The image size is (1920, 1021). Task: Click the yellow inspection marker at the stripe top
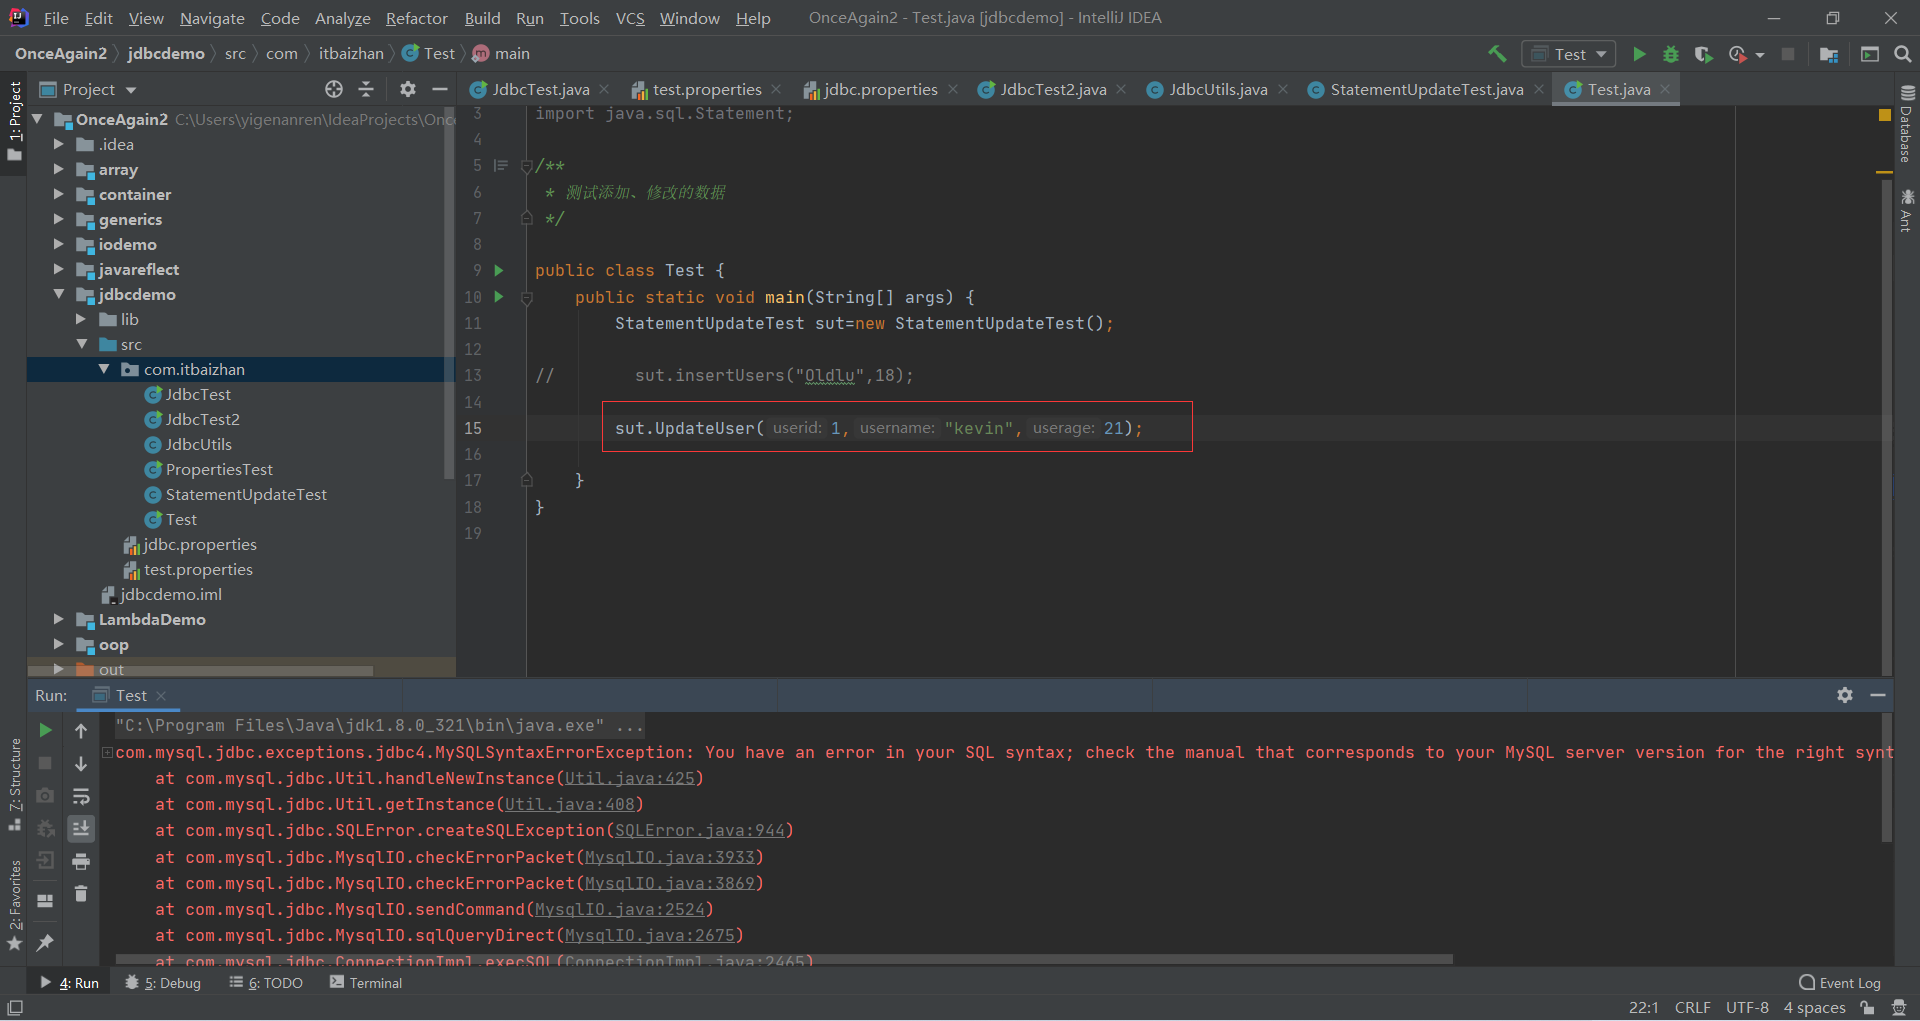[1885, 115]
